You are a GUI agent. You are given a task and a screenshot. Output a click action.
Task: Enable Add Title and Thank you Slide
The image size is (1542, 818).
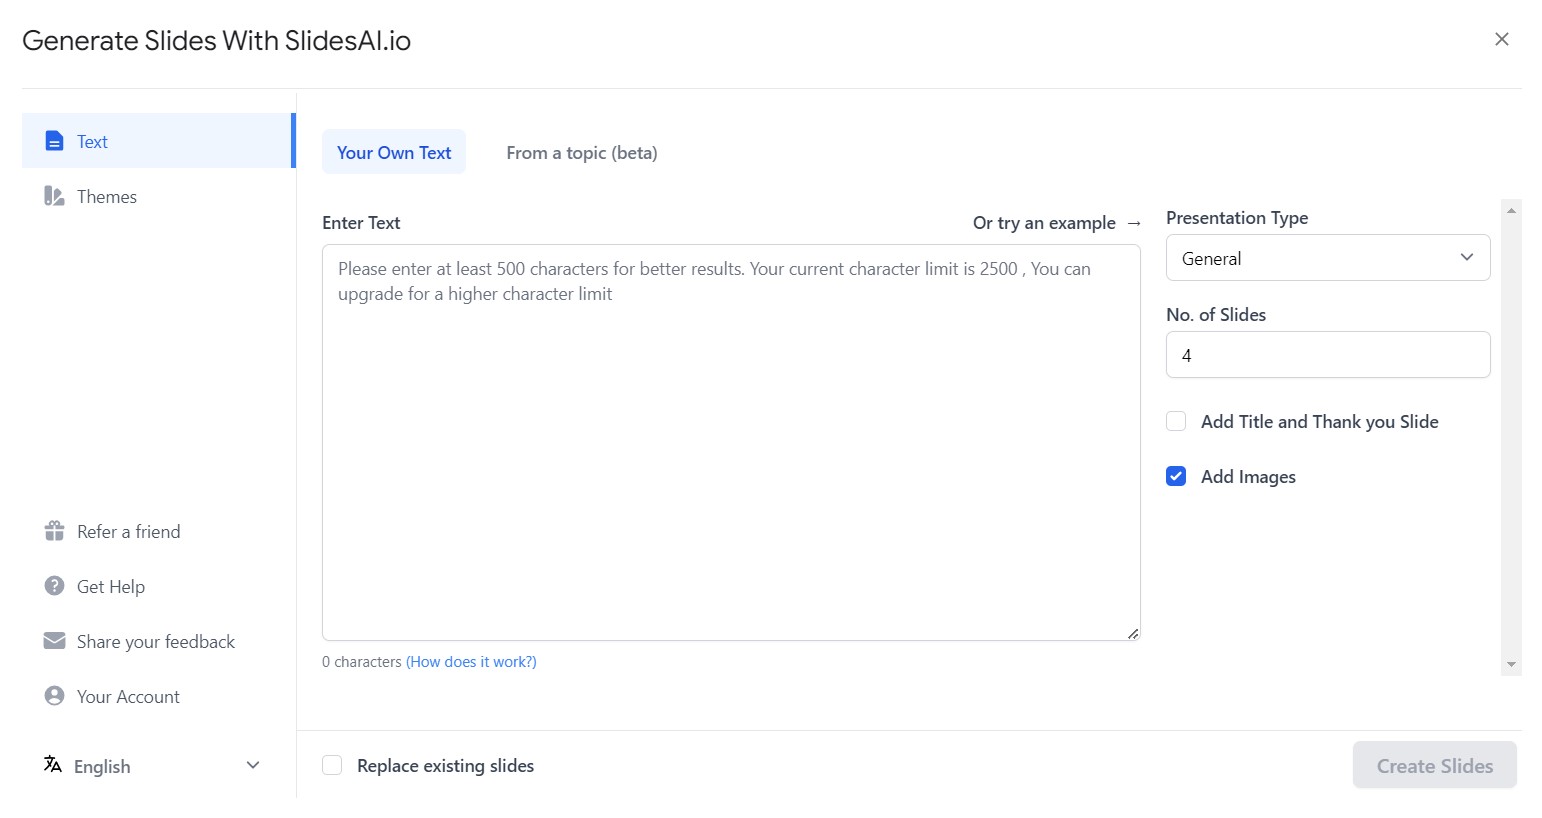point(1175,421)
